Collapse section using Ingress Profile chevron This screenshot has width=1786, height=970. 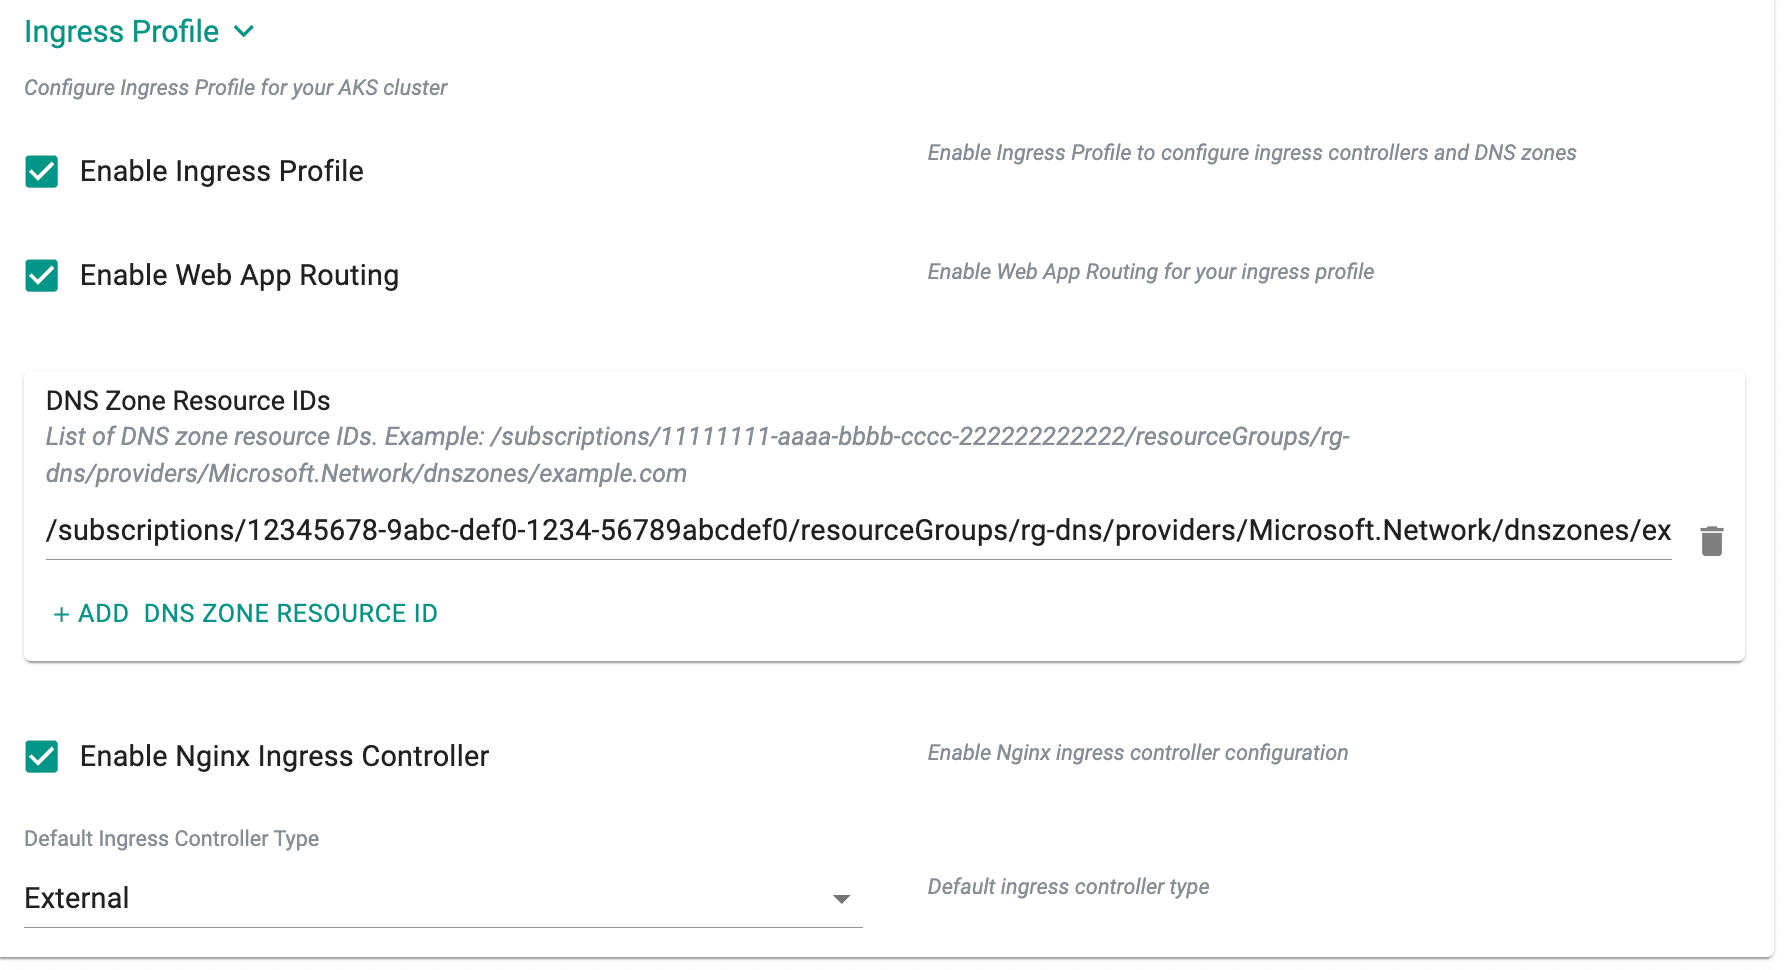pyautogui.click(x=244, y=32)
